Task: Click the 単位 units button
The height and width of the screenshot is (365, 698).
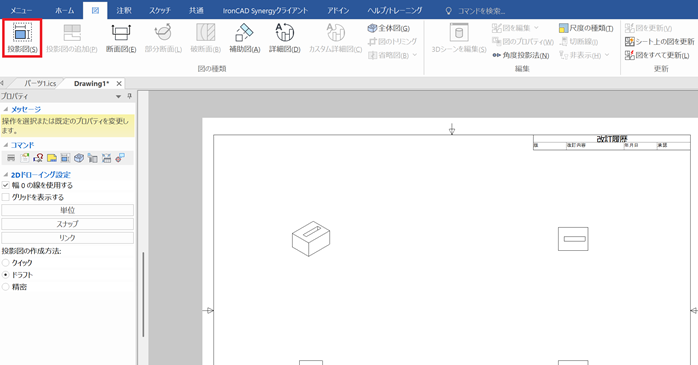Action: point(68,210)
